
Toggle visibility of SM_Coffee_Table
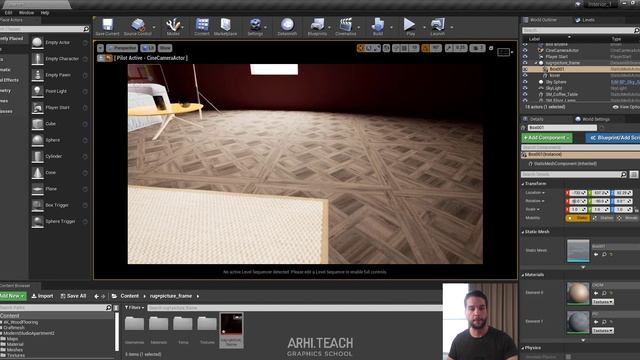(x=525, y=94)
